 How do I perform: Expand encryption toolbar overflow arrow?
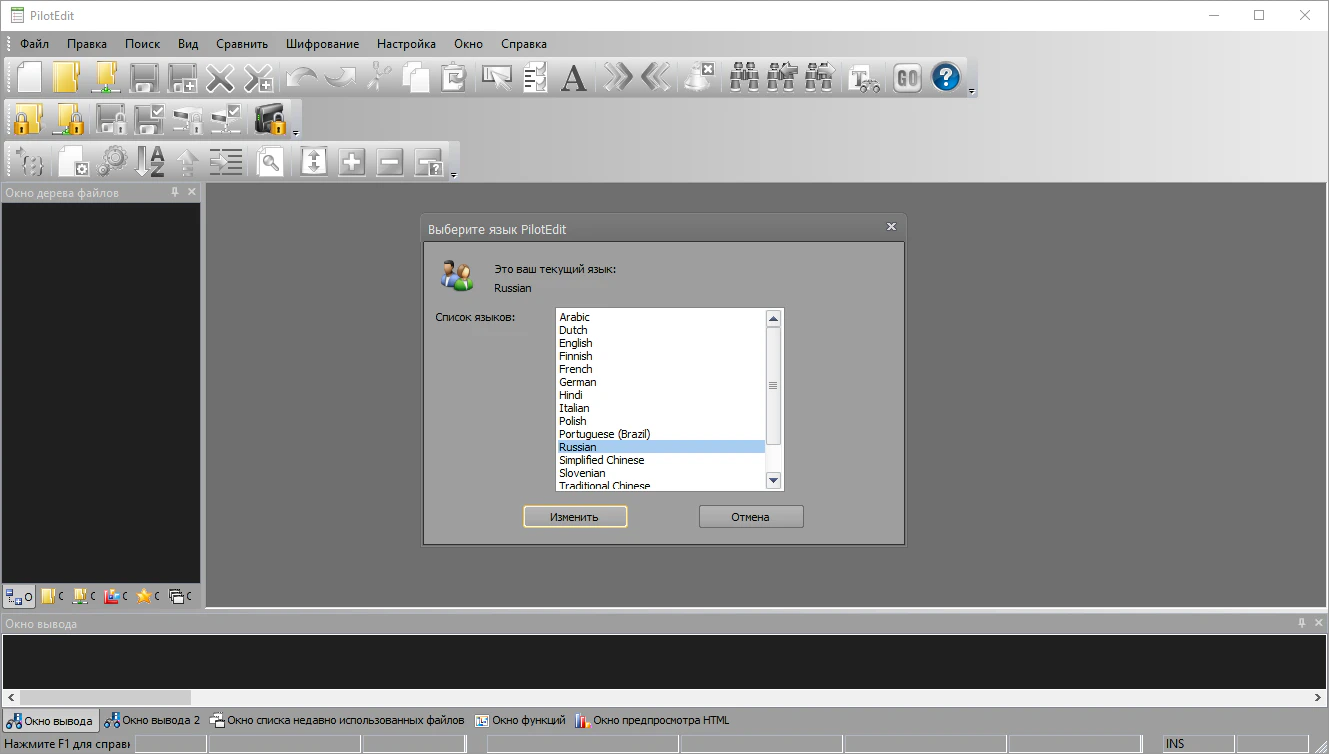click(296, 132)
